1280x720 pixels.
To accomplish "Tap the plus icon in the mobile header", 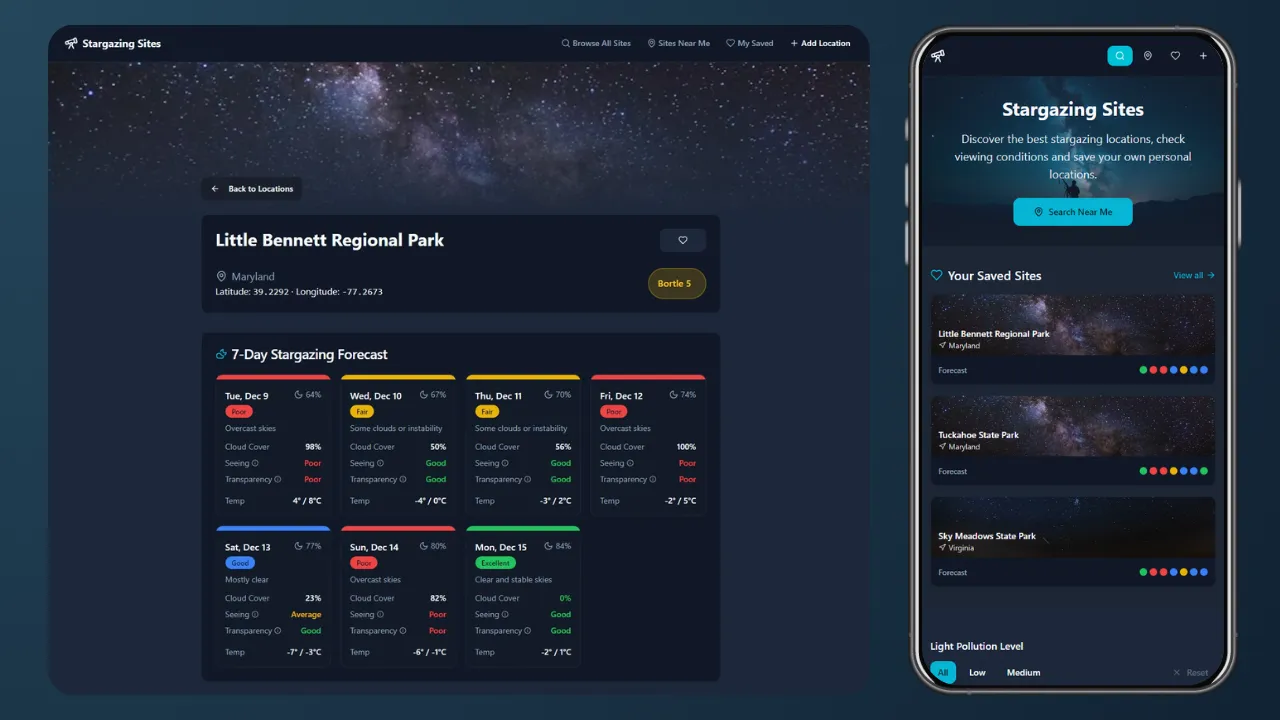I will (x=1203, y=55).
